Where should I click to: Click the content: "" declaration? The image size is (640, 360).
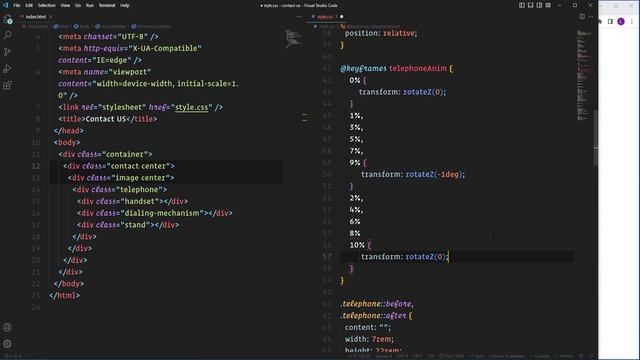[x=368, y=327]
